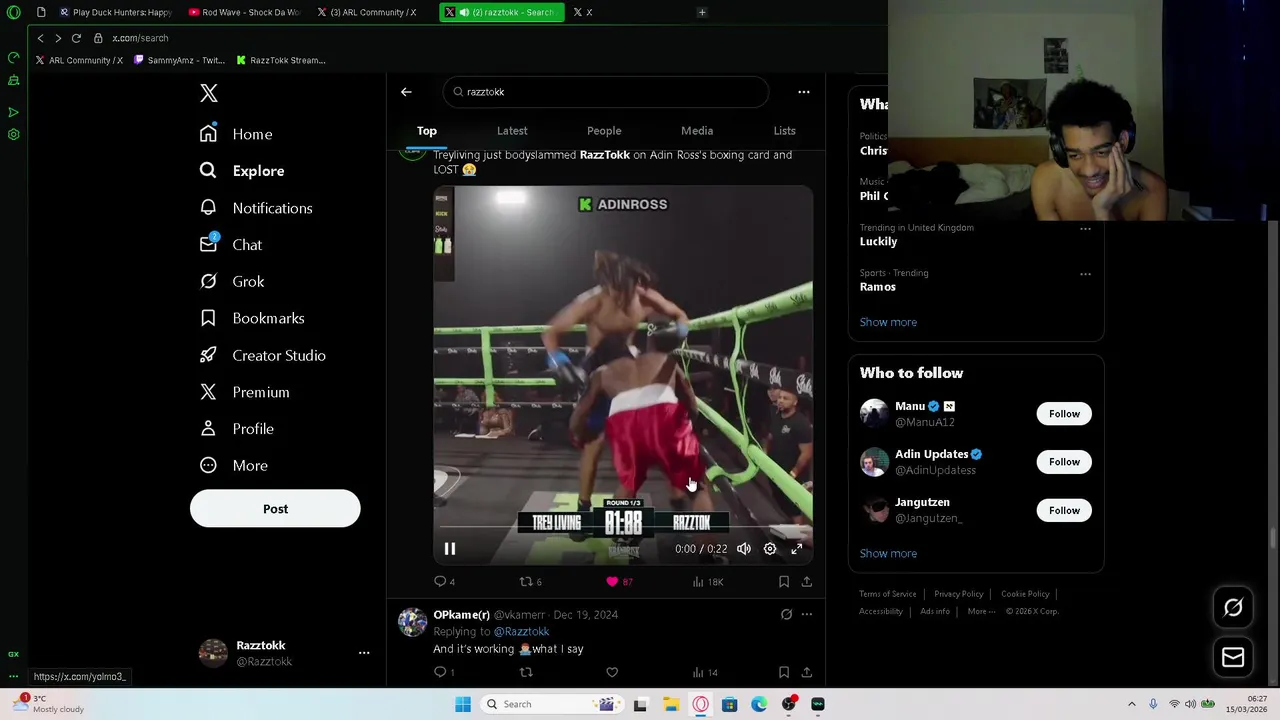Click the X logo in the sidebar
This screenshot has height=720, width=1280.
(x=208, y=93)
